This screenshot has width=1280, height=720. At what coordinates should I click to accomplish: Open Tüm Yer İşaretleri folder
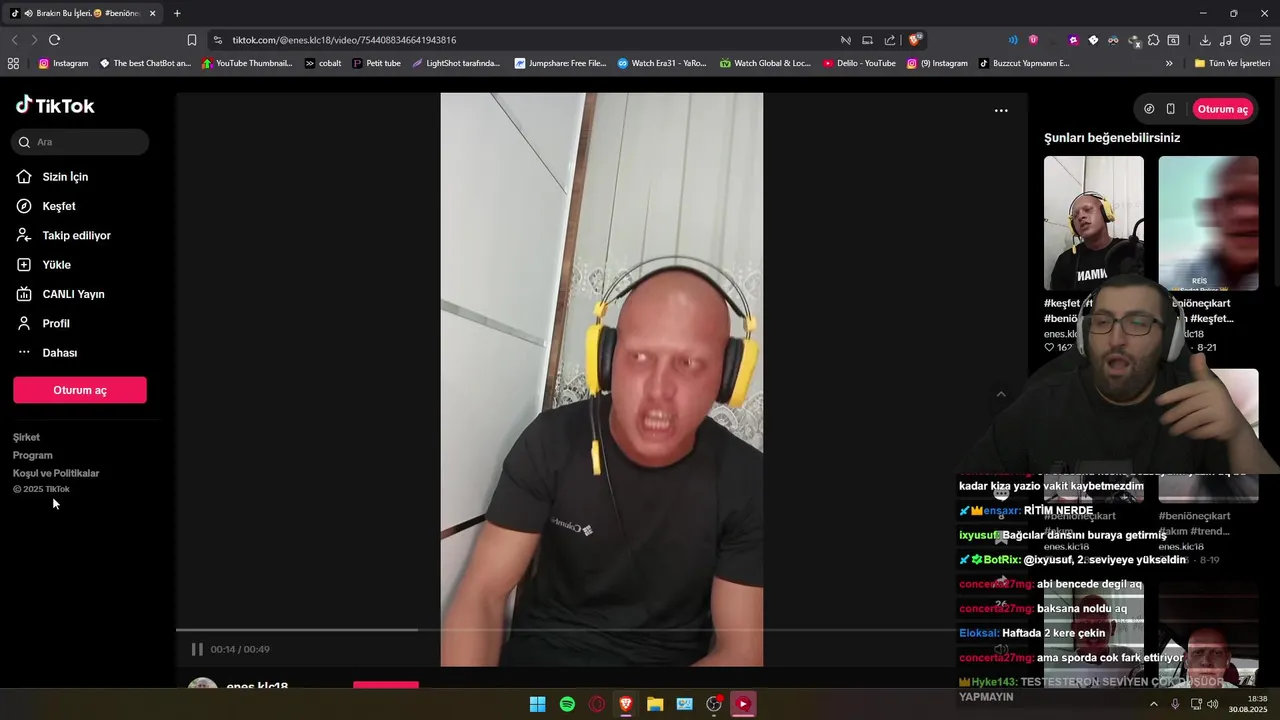[1232, 63]
